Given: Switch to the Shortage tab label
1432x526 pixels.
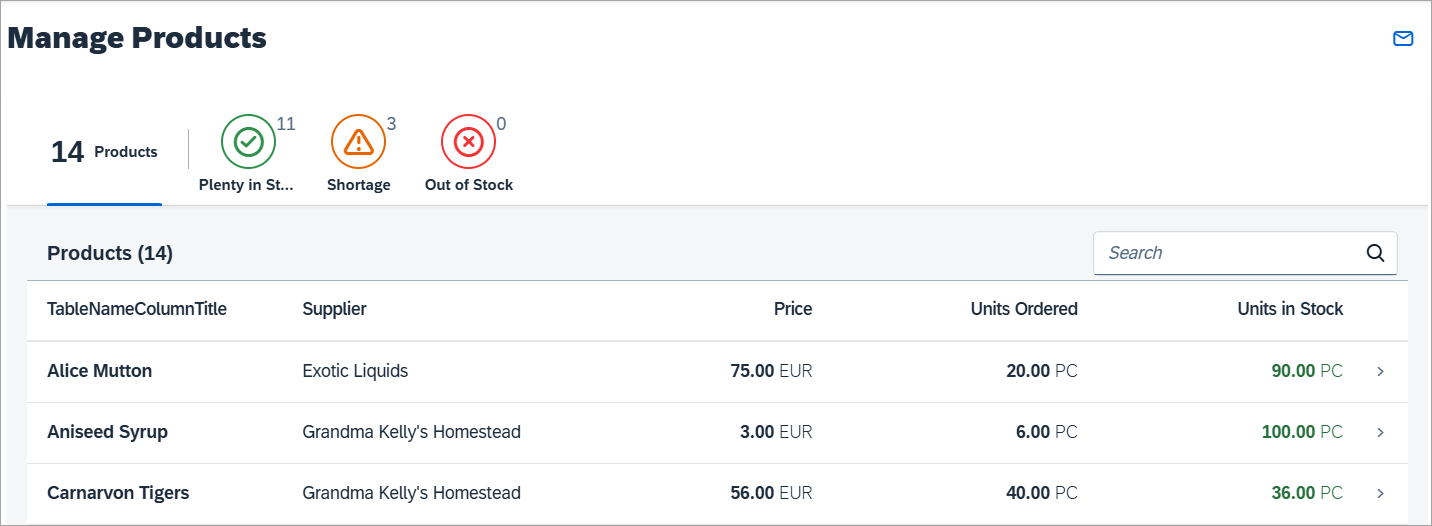Looking at the screenshot, I should pos(359,185).
